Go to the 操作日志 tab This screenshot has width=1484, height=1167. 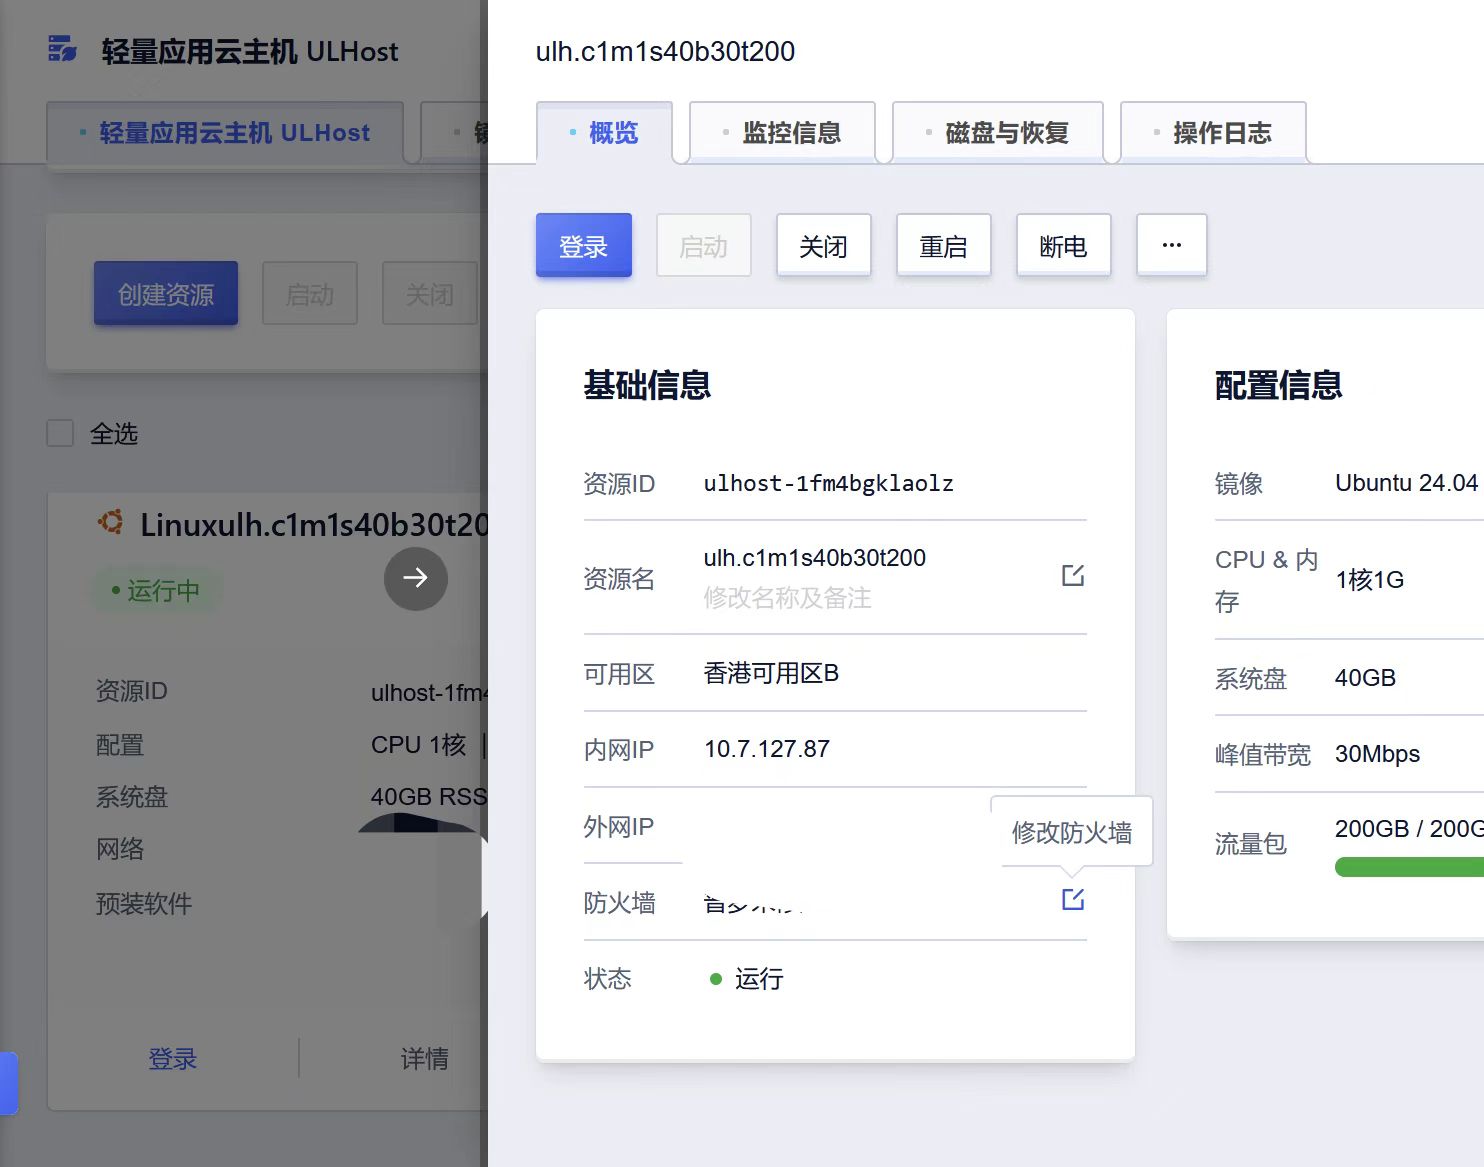coord(1213,133)
